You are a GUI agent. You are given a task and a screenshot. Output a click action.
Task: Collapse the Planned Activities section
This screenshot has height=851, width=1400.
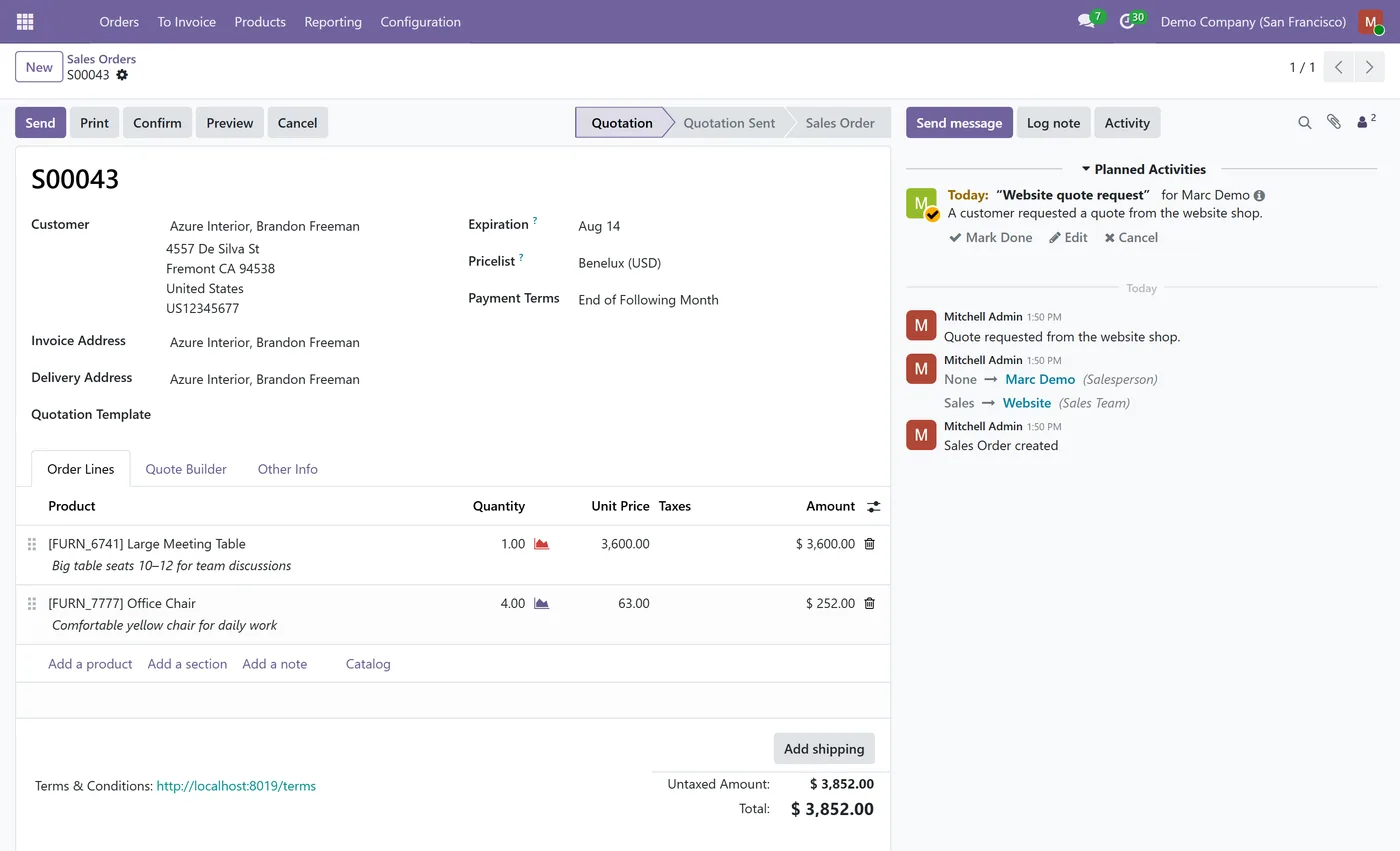[x=1143, y=169]
